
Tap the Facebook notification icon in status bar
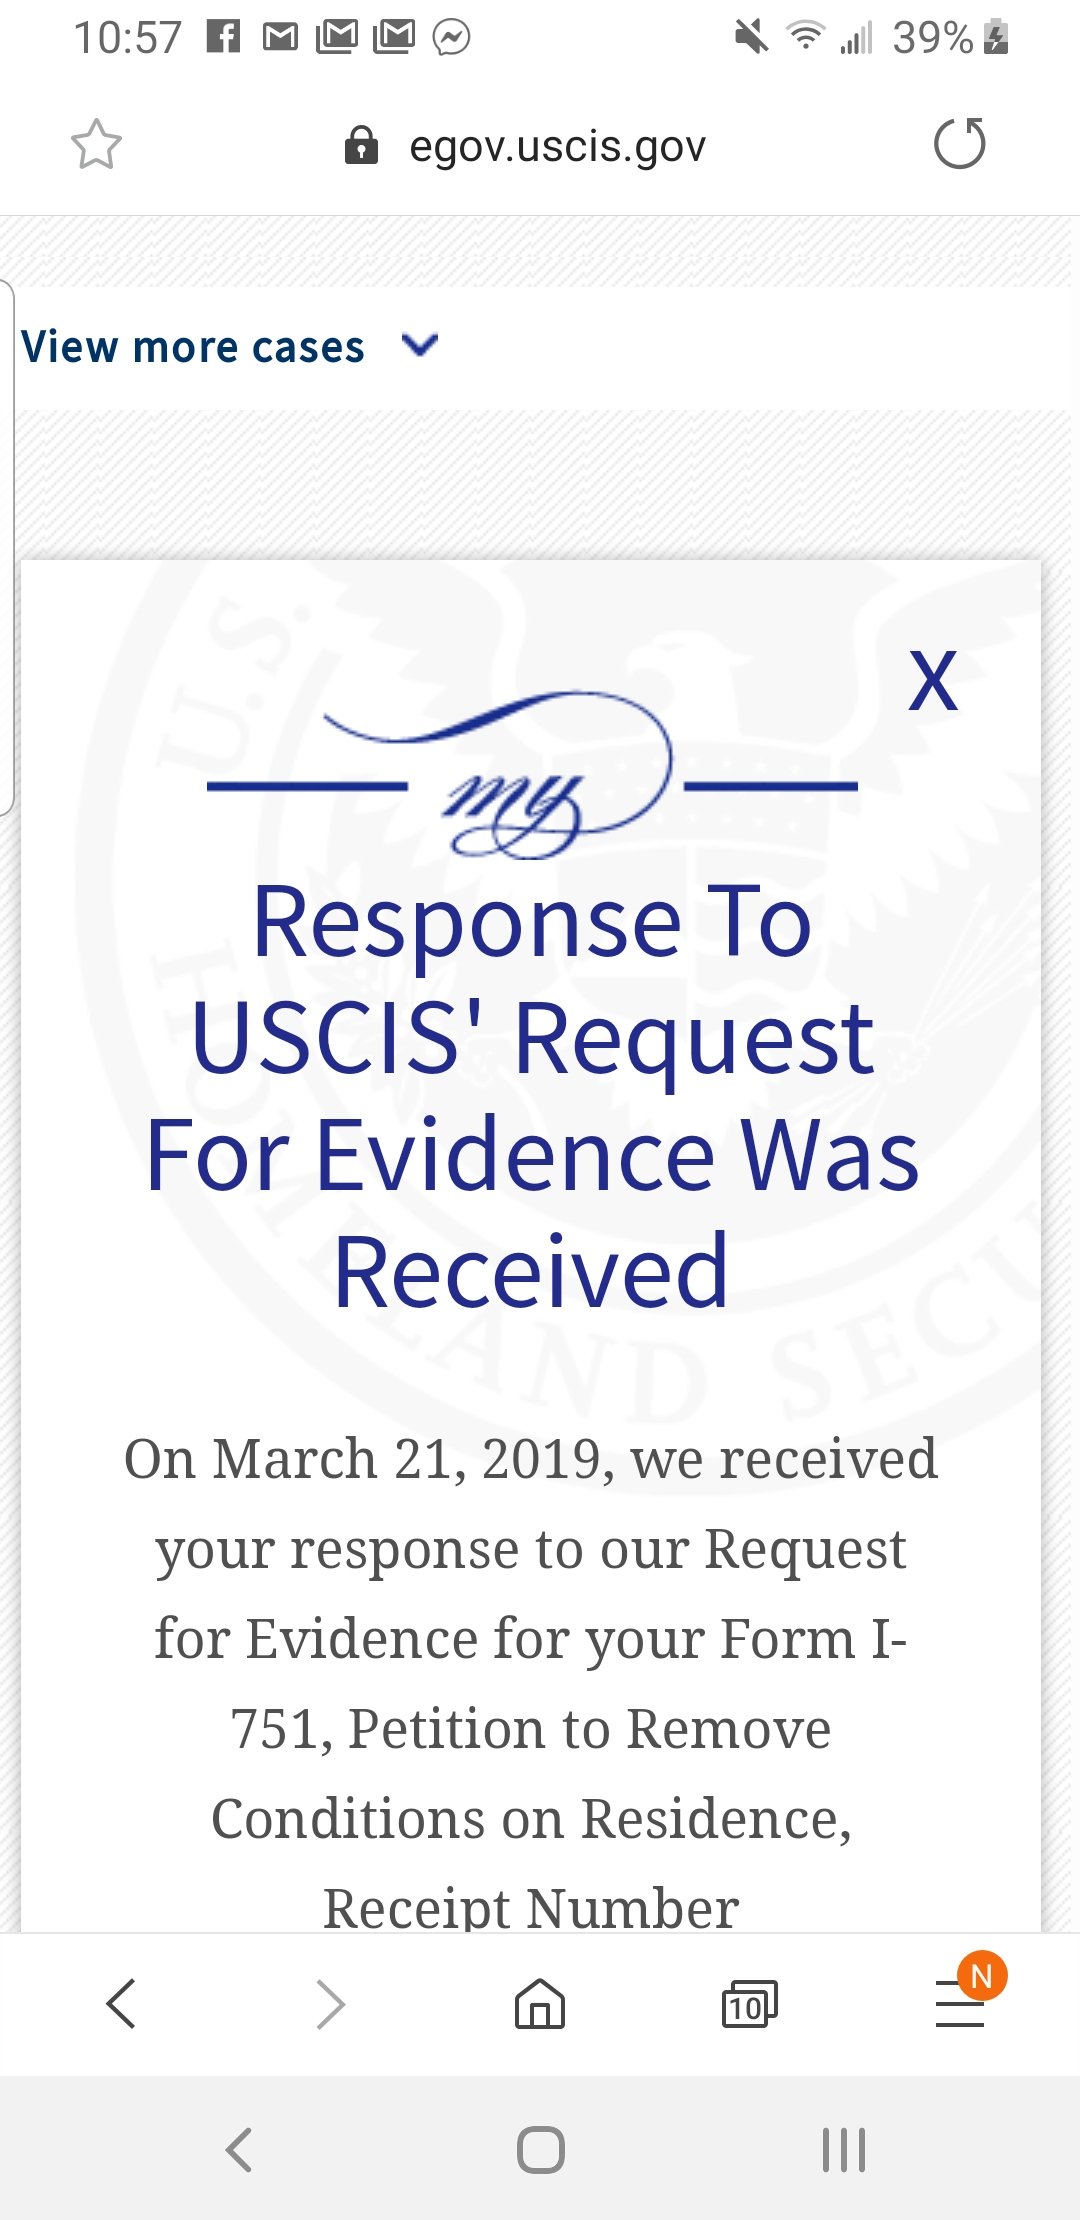tap(223, 38)
